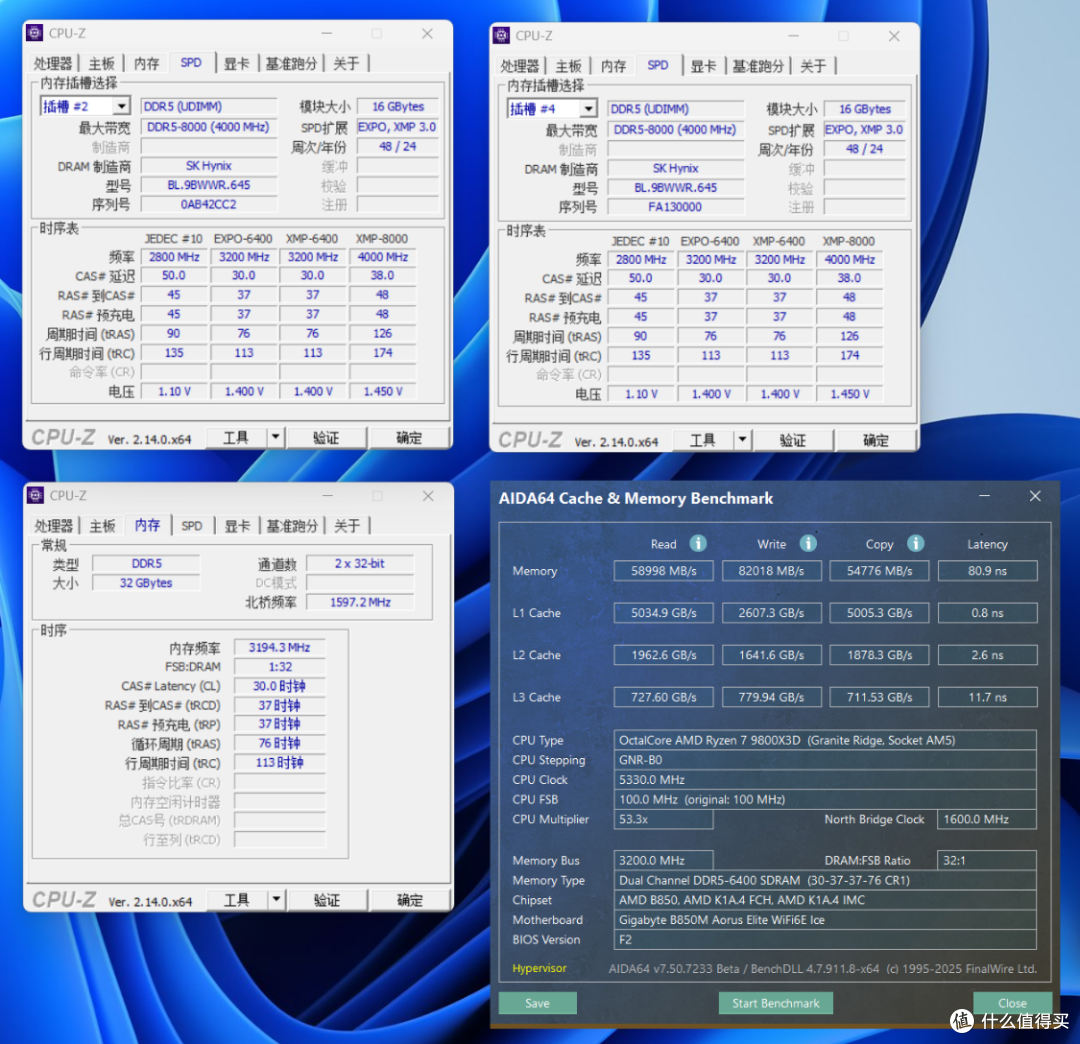Expand 工具 dropdown arrow in slot #4 window
1080x1044 pixels.
[742, 440]
